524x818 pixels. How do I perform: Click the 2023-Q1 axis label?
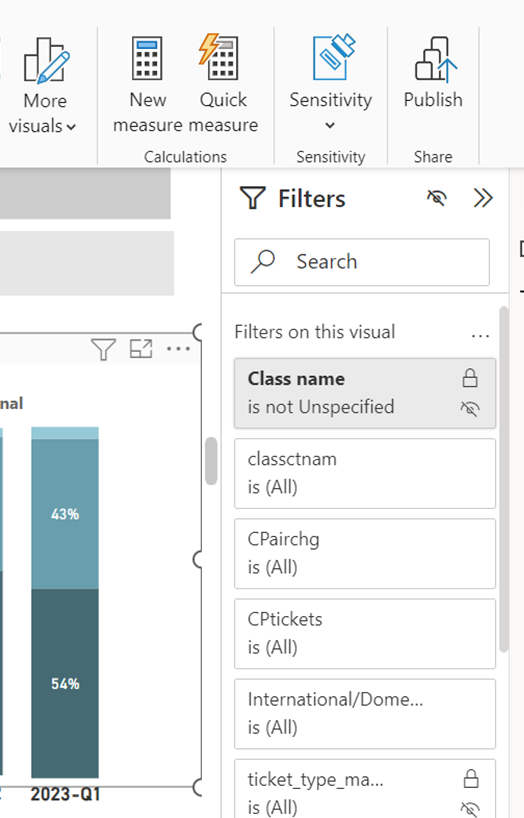pyautogui.click(x=65, y=795)
